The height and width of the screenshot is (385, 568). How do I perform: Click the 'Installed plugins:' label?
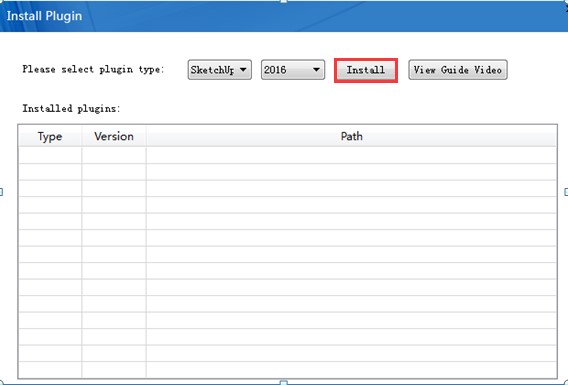[71, 108]
